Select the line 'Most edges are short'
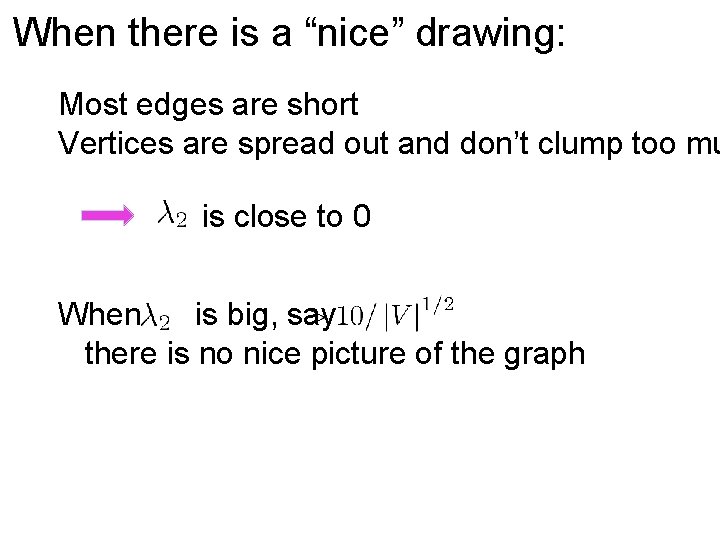Screen dimensions: 720x540 coord(209,105)
